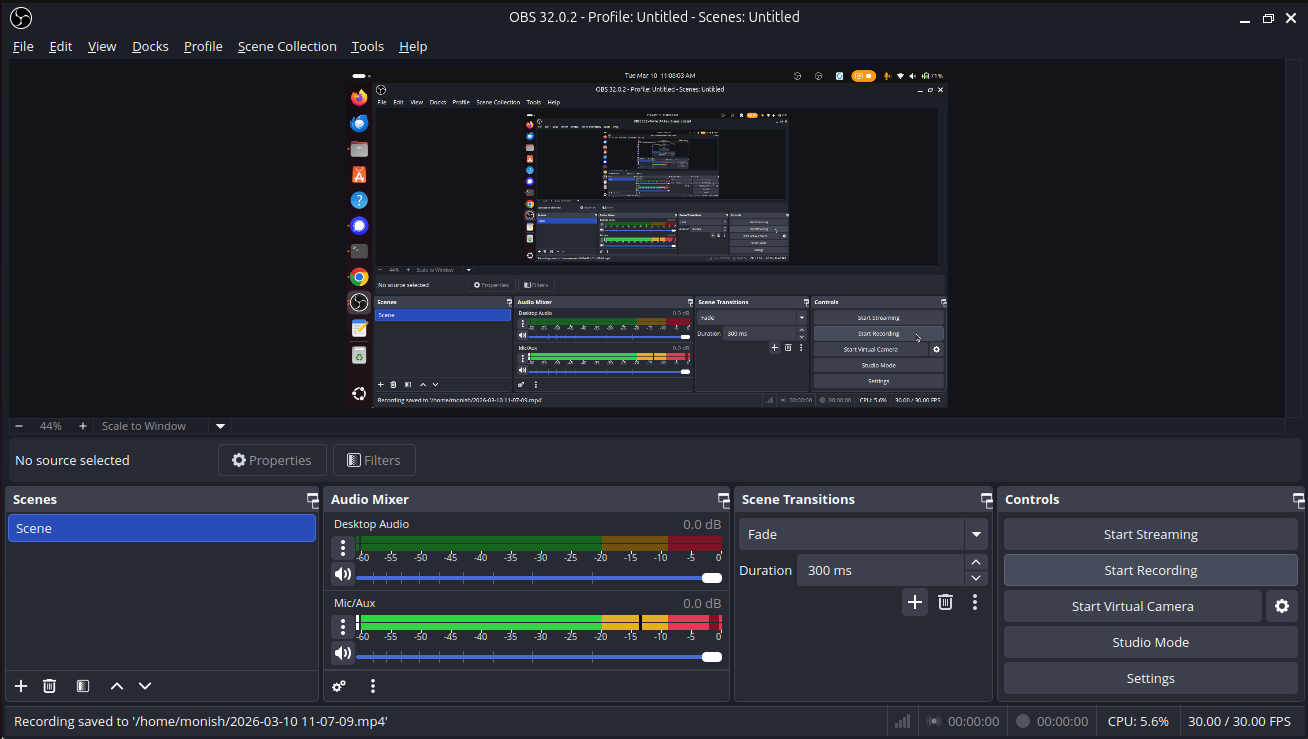Expand the Fade transition dropdown
Screen dimensions: 1308x739
pyautogui.click(x=975, y=534)
